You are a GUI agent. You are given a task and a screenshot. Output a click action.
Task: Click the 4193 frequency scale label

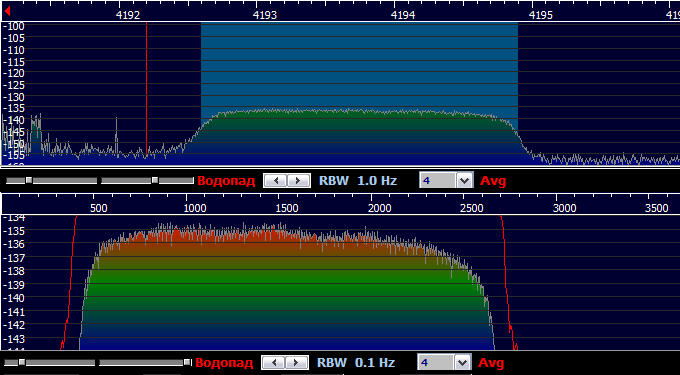[x=265, y=16]
